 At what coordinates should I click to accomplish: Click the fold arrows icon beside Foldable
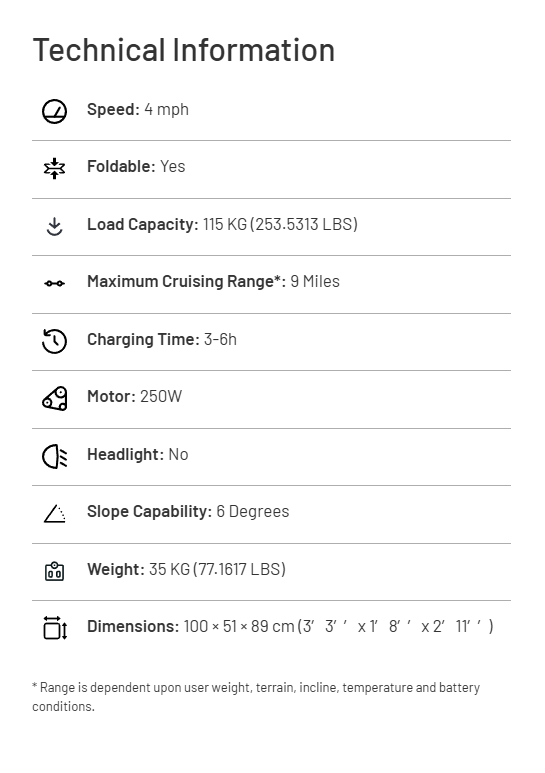tap(54, 168)
